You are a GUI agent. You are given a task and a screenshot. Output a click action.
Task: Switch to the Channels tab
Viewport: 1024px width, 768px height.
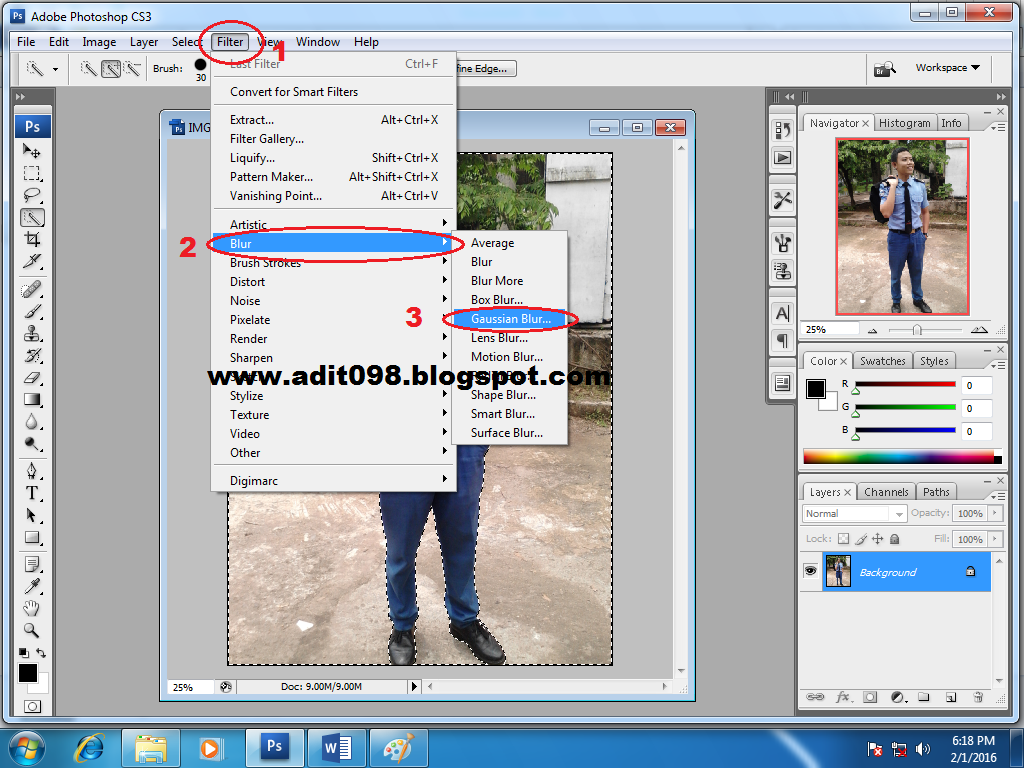[886, 492]
